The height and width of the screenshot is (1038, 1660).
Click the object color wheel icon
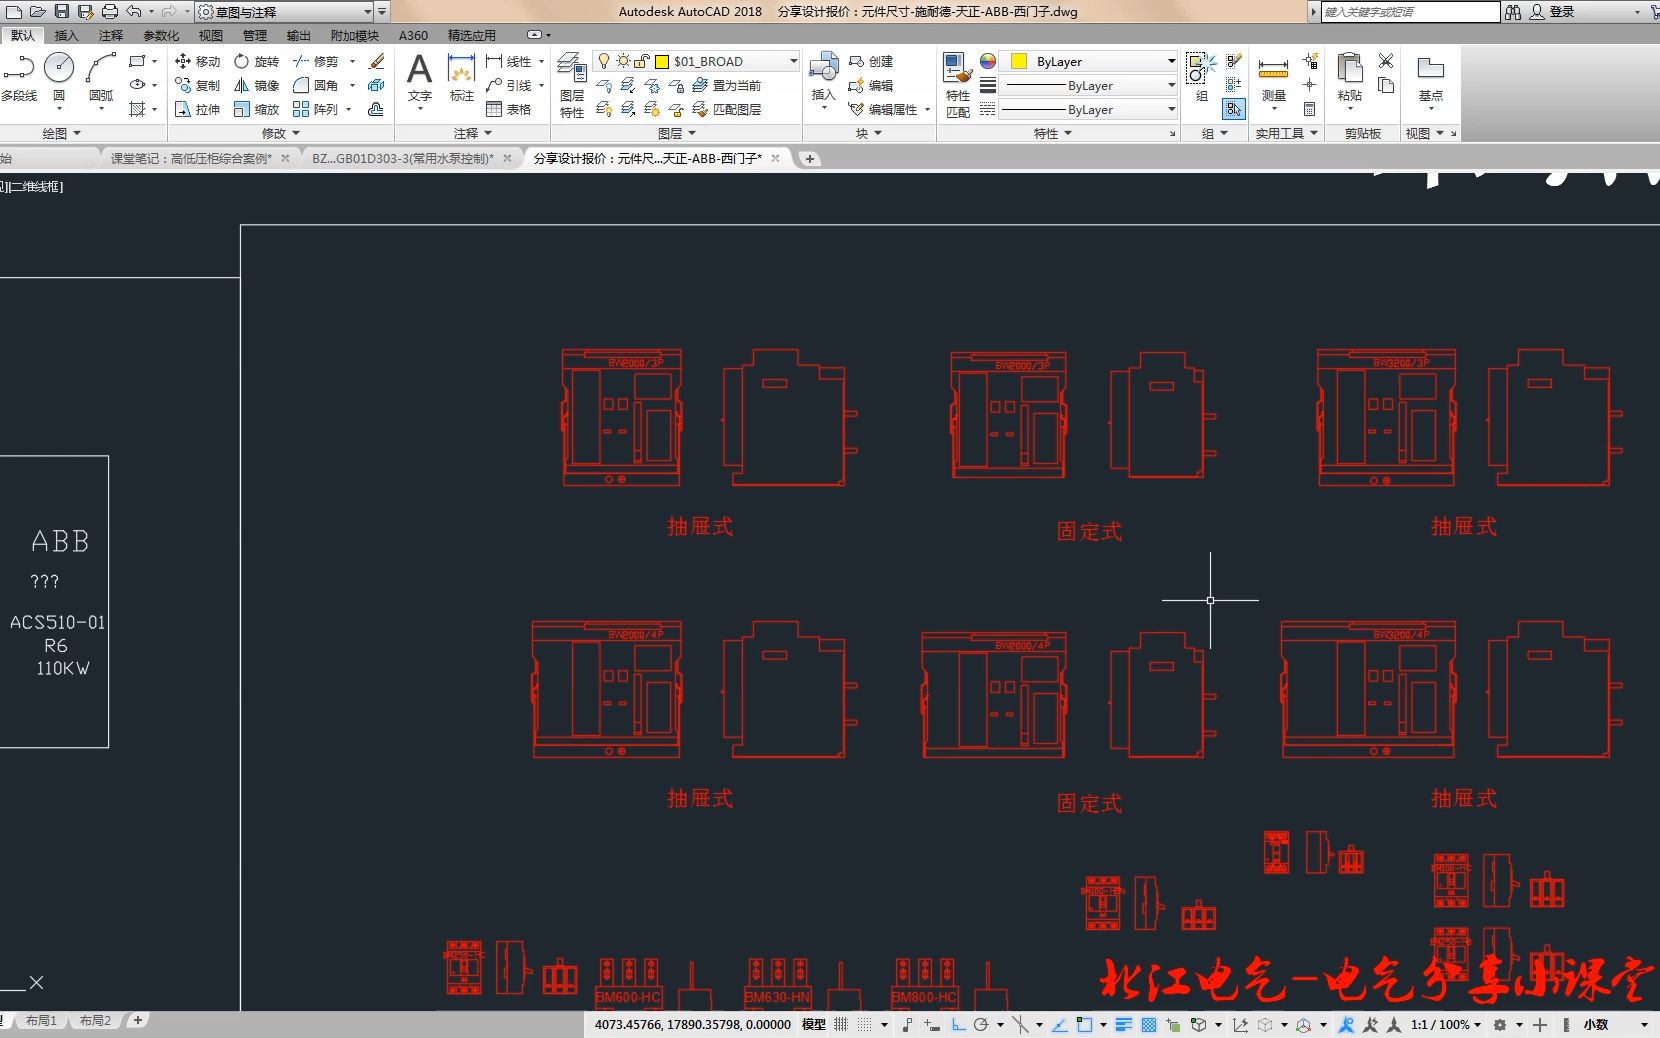click(988, 61)
